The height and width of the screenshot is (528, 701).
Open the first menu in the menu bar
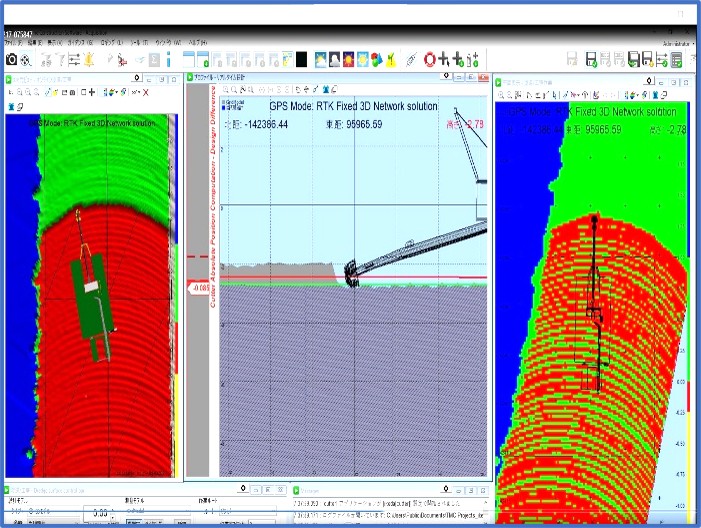click(12, 43)
